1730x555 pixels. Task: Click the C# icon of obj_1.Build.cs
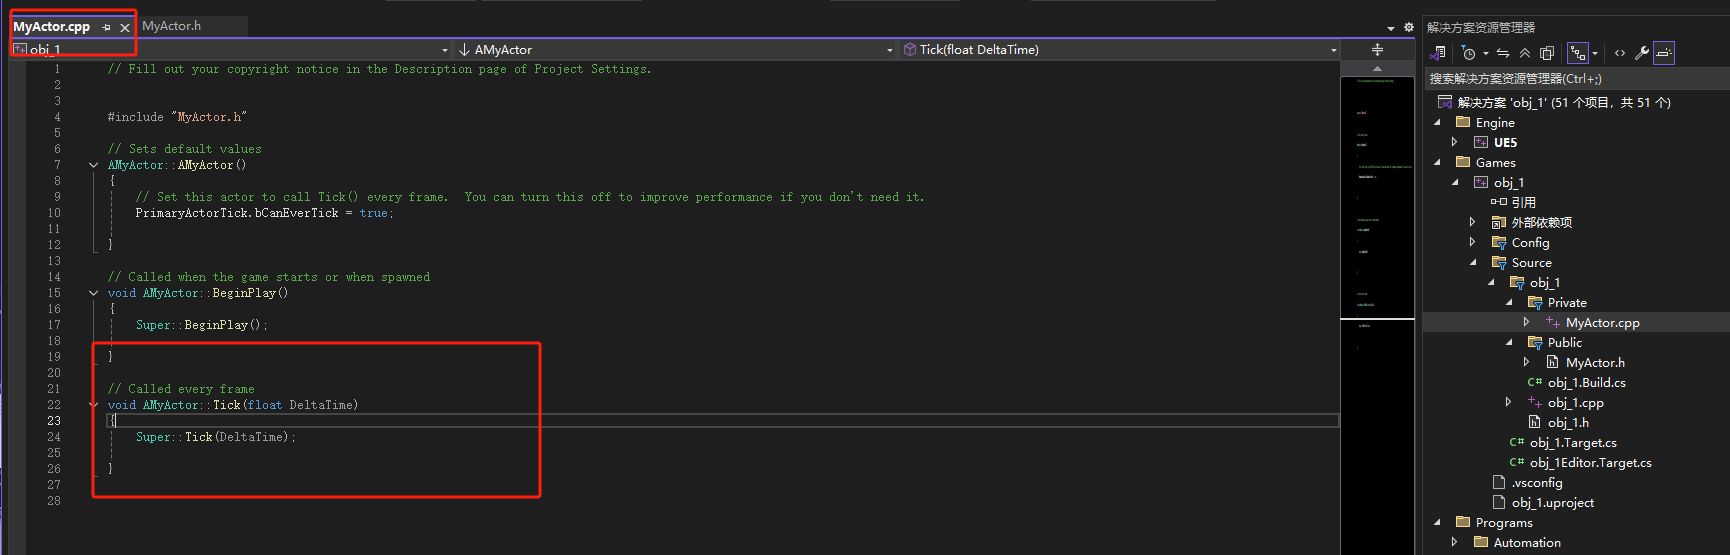coord(1534,382)
